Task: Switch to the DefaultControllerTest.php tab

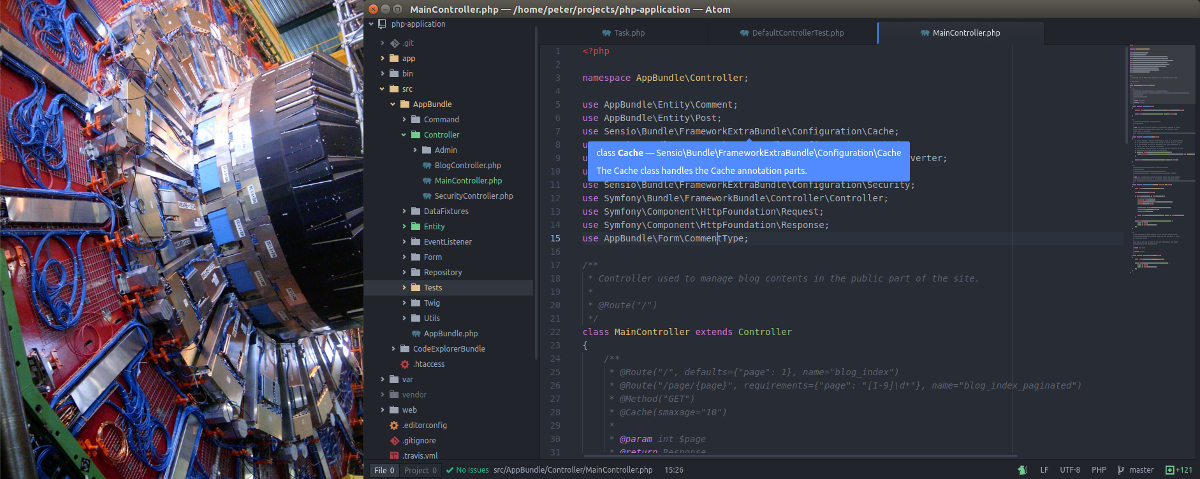Action: tap(792, 33)
